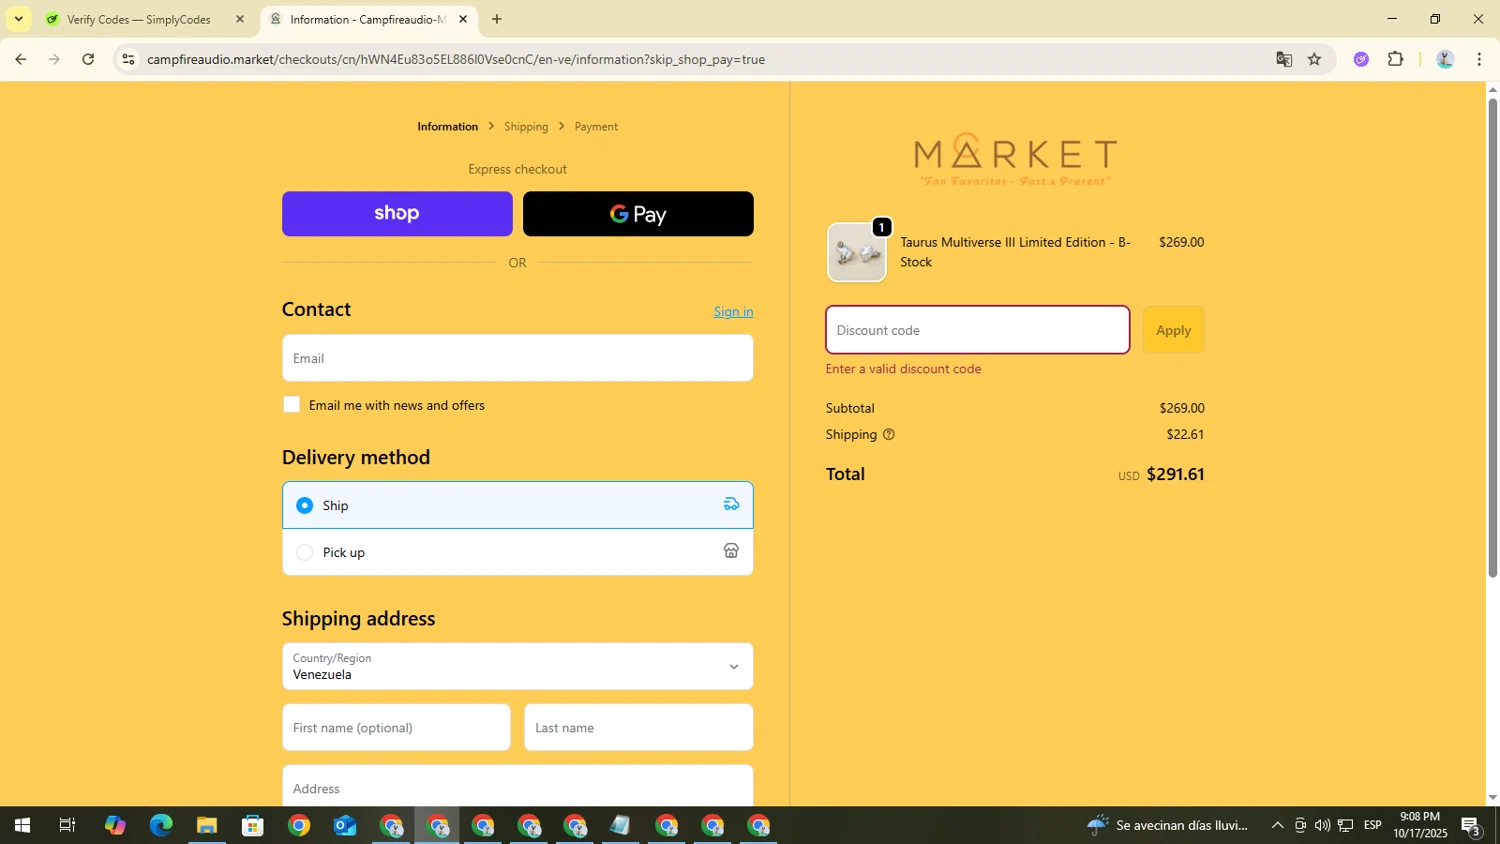Image resolution: width=1500 pixels, height=844 pixels.
Task: Click the Chrome address bar URL
Action: (455, 59)
